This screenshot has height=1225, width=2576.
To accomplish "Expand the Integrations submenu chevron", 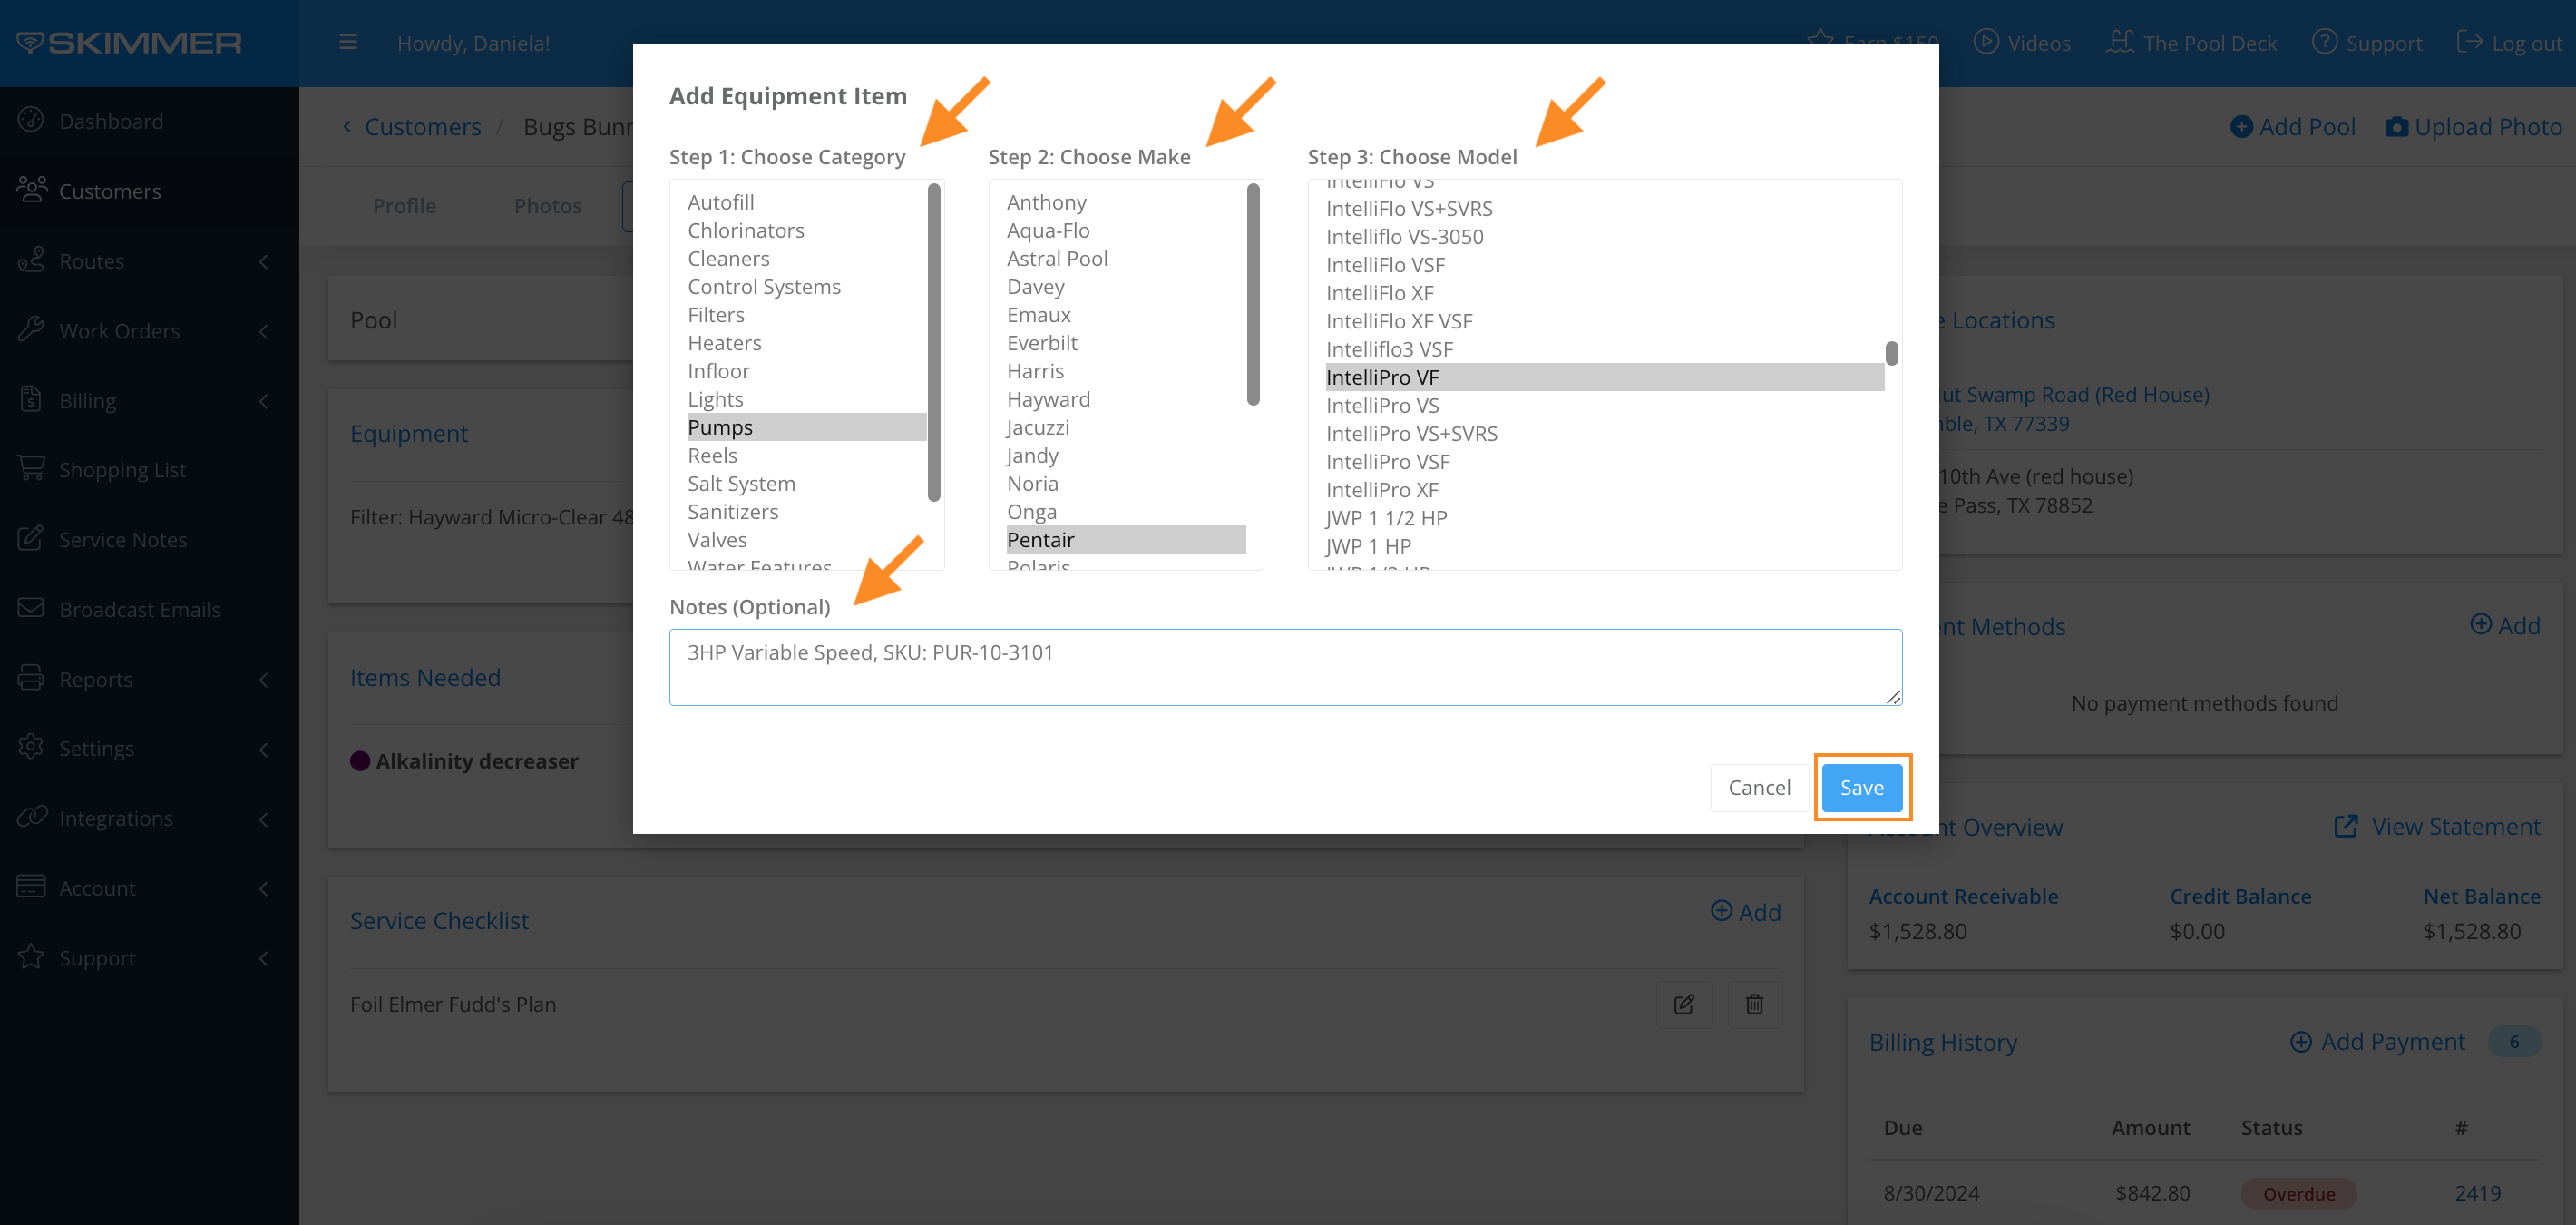I will (264, 819).
